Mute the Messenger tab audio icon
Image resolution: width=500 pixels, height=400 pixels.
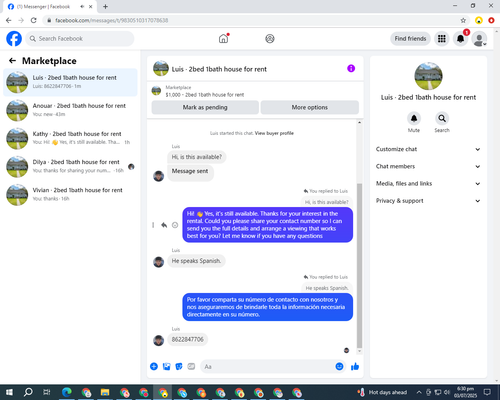tap(82, 6)
